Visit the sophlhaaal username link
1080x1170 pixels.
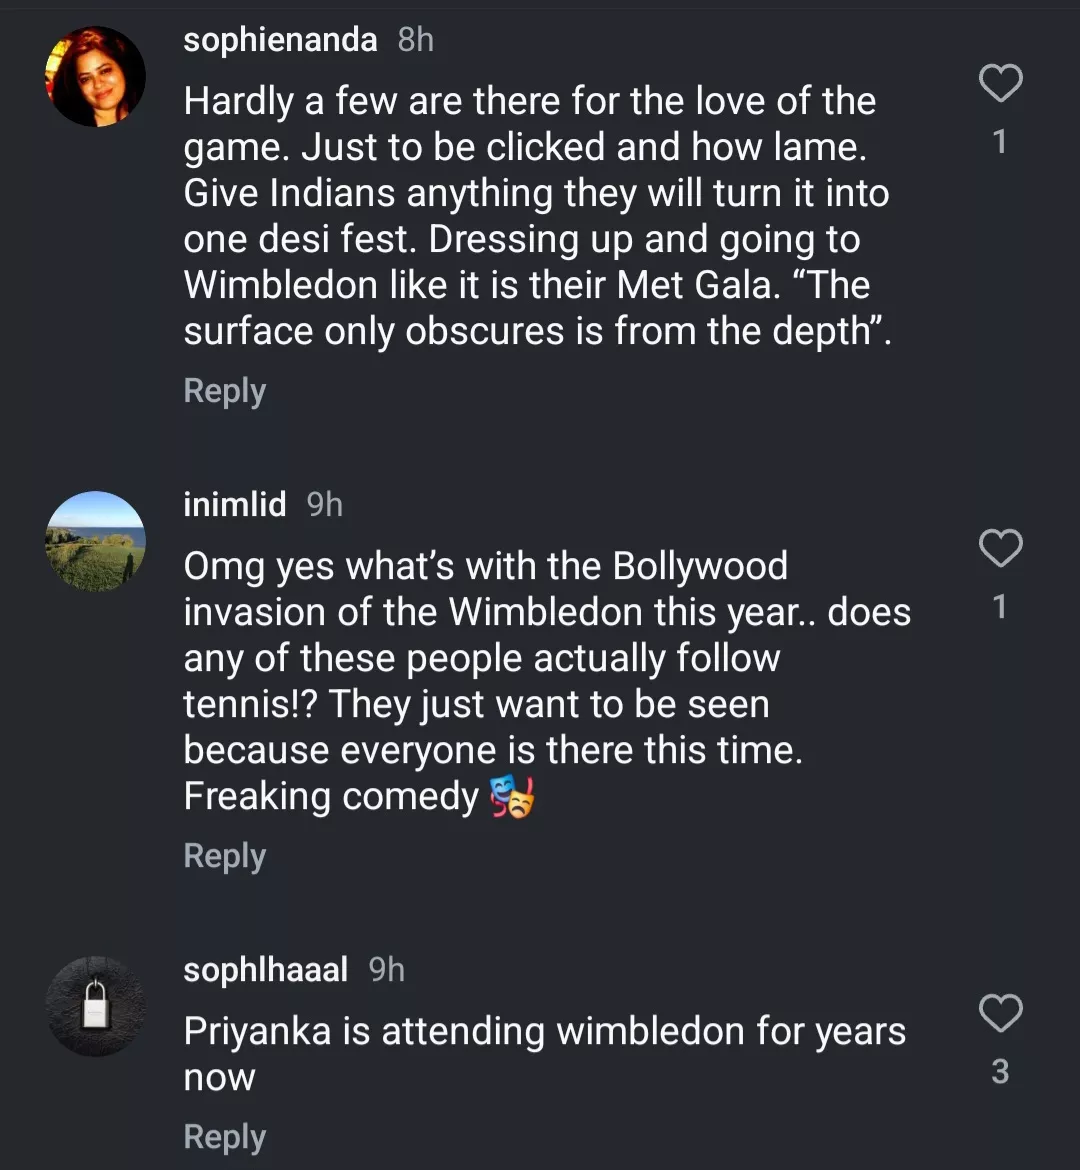pos(266,969)
